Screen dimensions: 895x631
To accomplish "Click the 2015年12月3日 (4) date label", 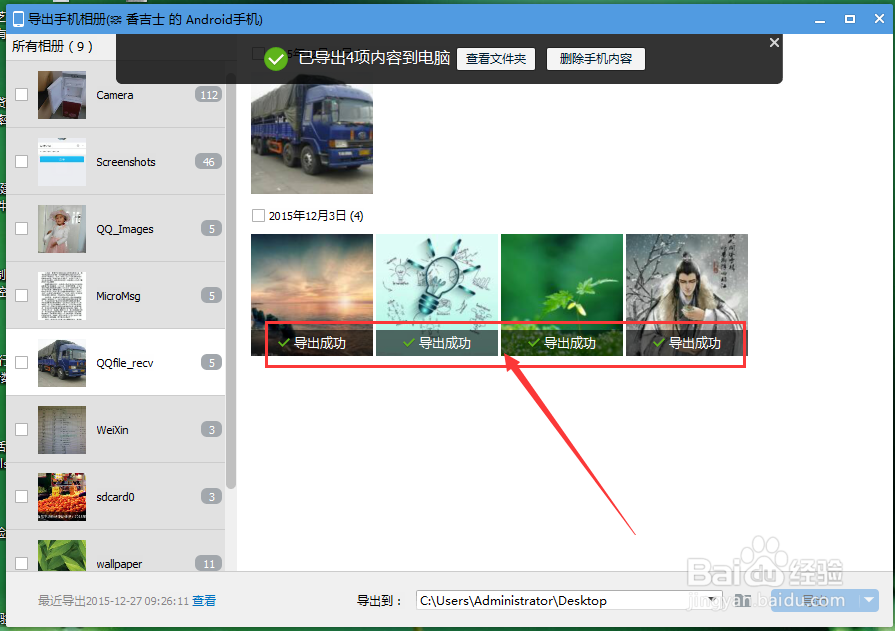I will point(316,216).
